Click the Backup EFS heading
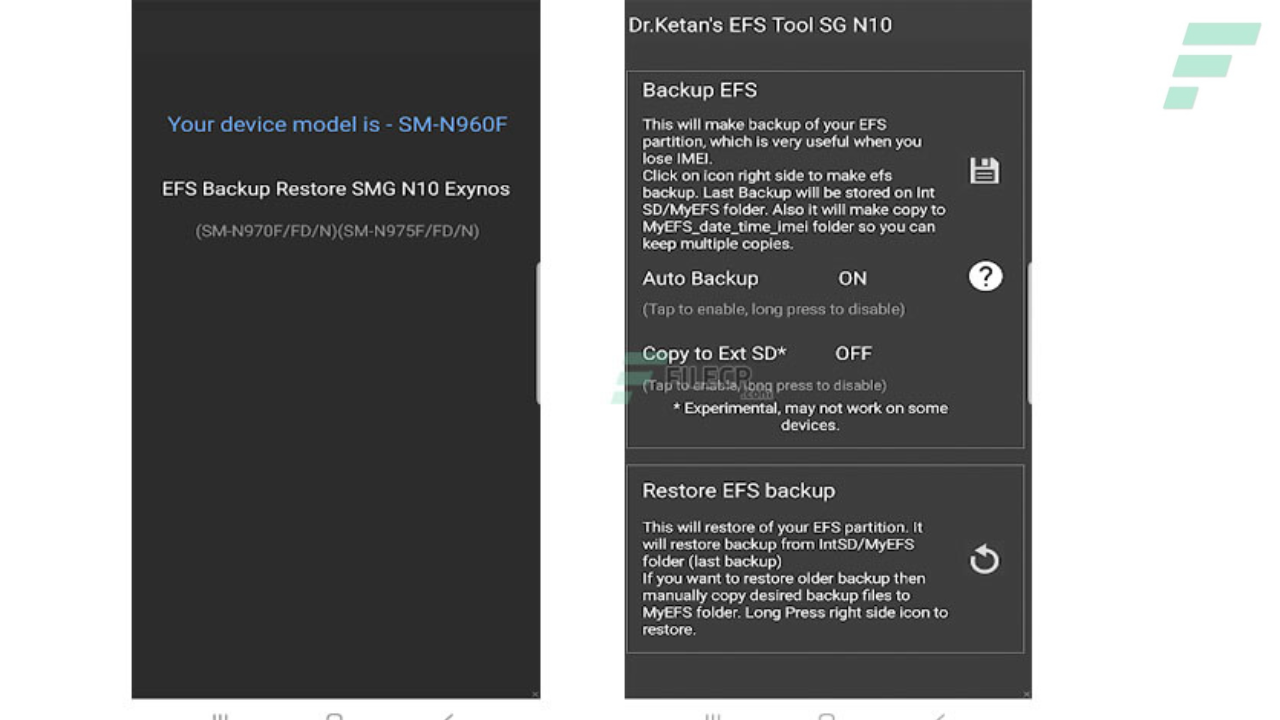Image resolution: width=1280 pixels, height=720 pixels. click(699, 90)
